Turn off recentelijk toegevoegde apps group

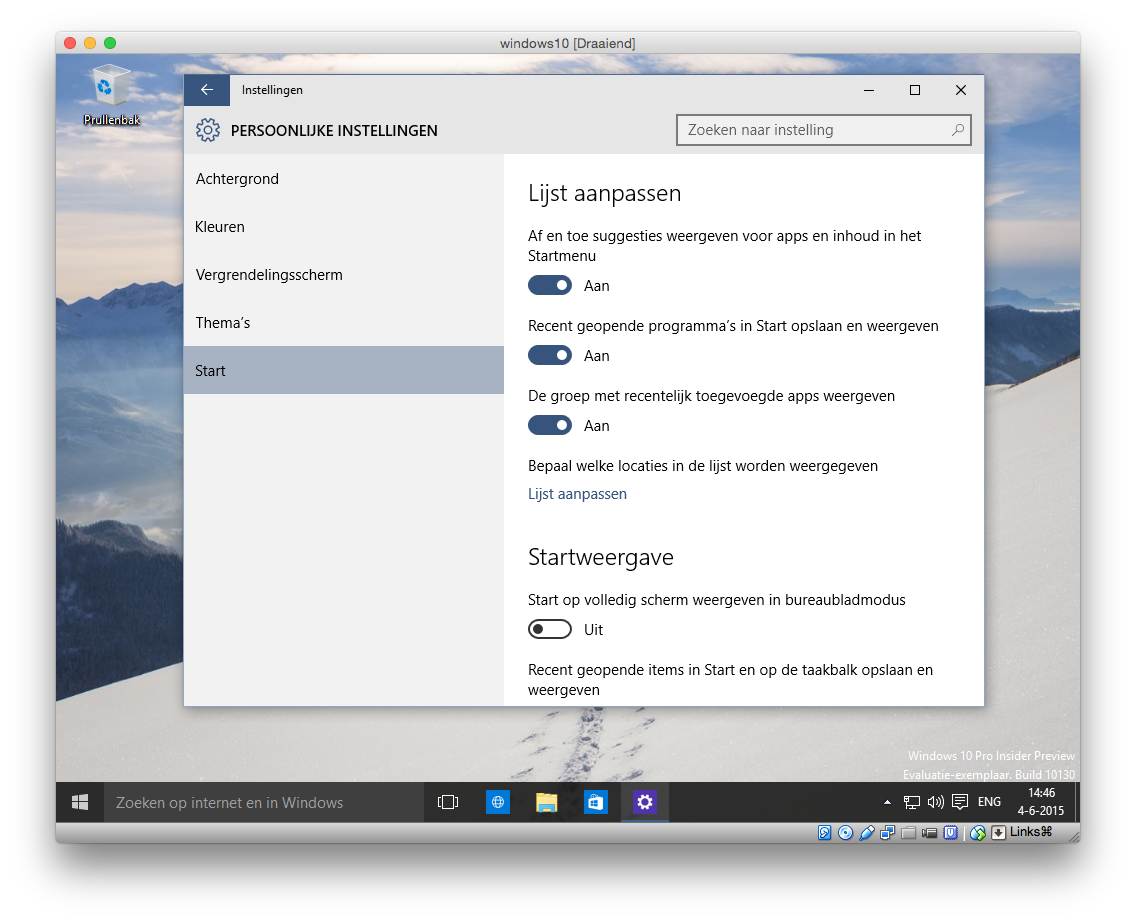[x=550, y=426]
